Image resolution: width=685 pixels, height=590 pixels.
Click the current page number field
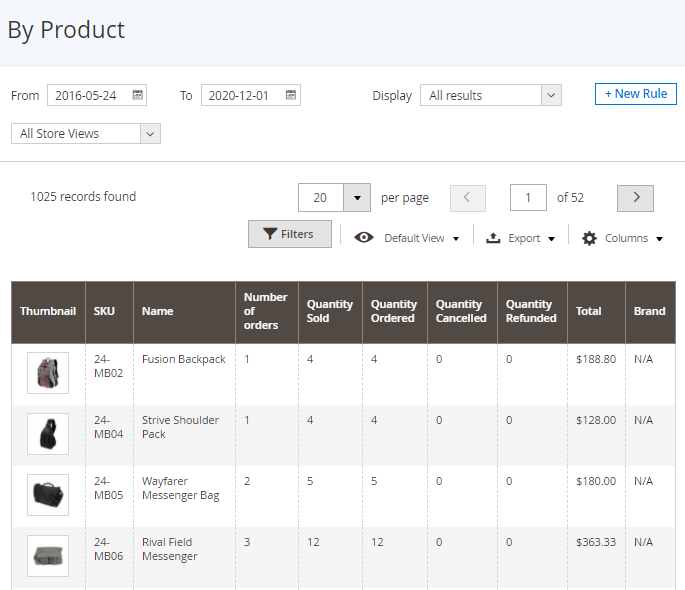[x=528, y=198]
